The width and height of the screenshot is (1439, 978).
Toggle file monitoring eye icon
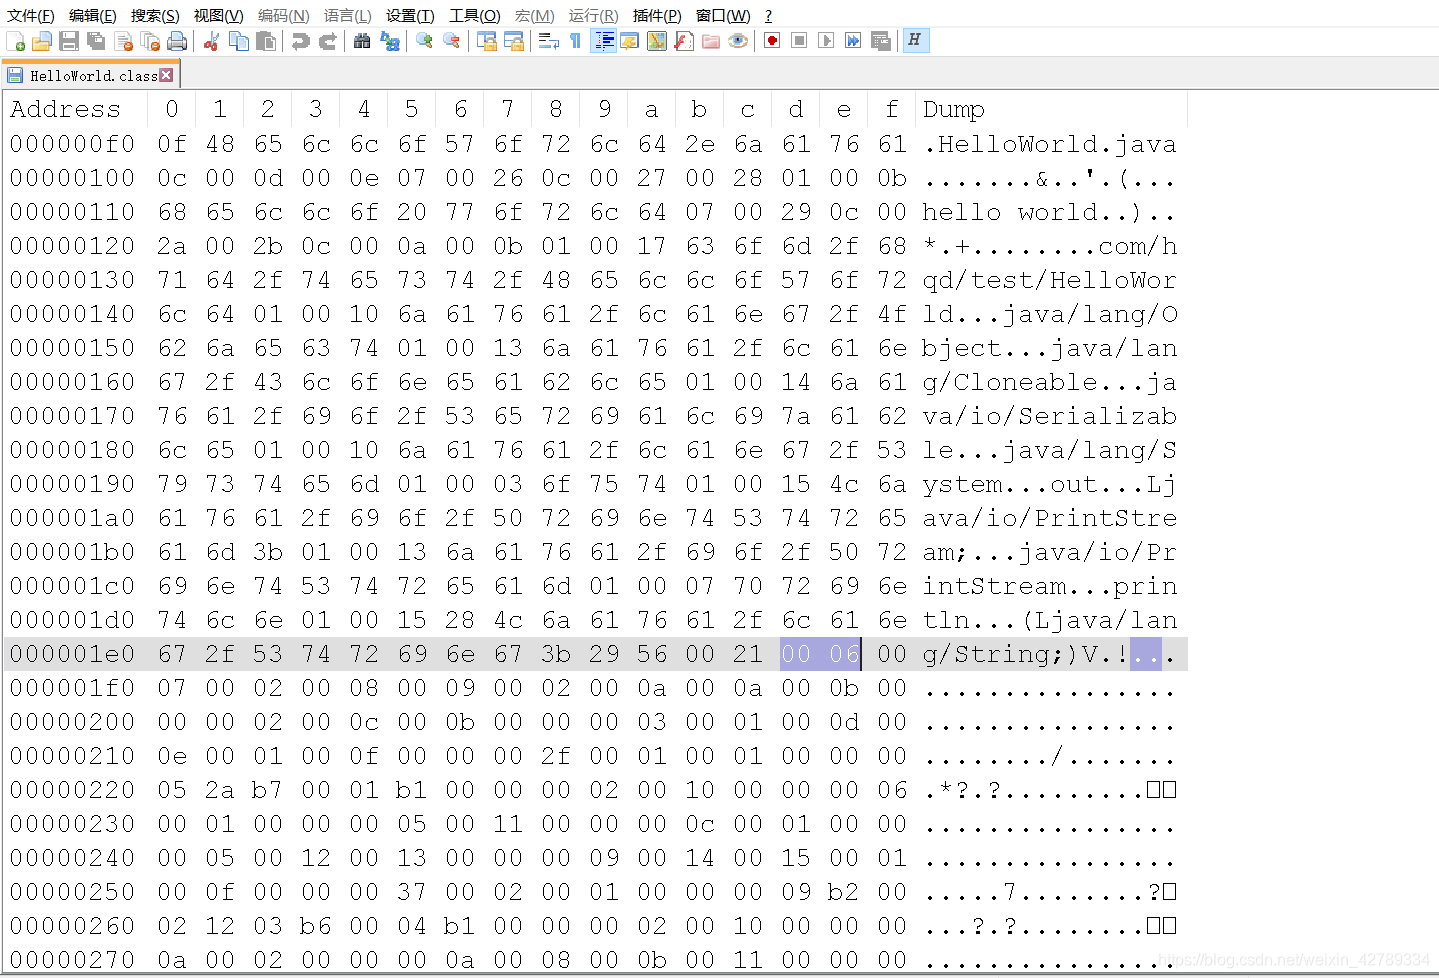point(738,41)
